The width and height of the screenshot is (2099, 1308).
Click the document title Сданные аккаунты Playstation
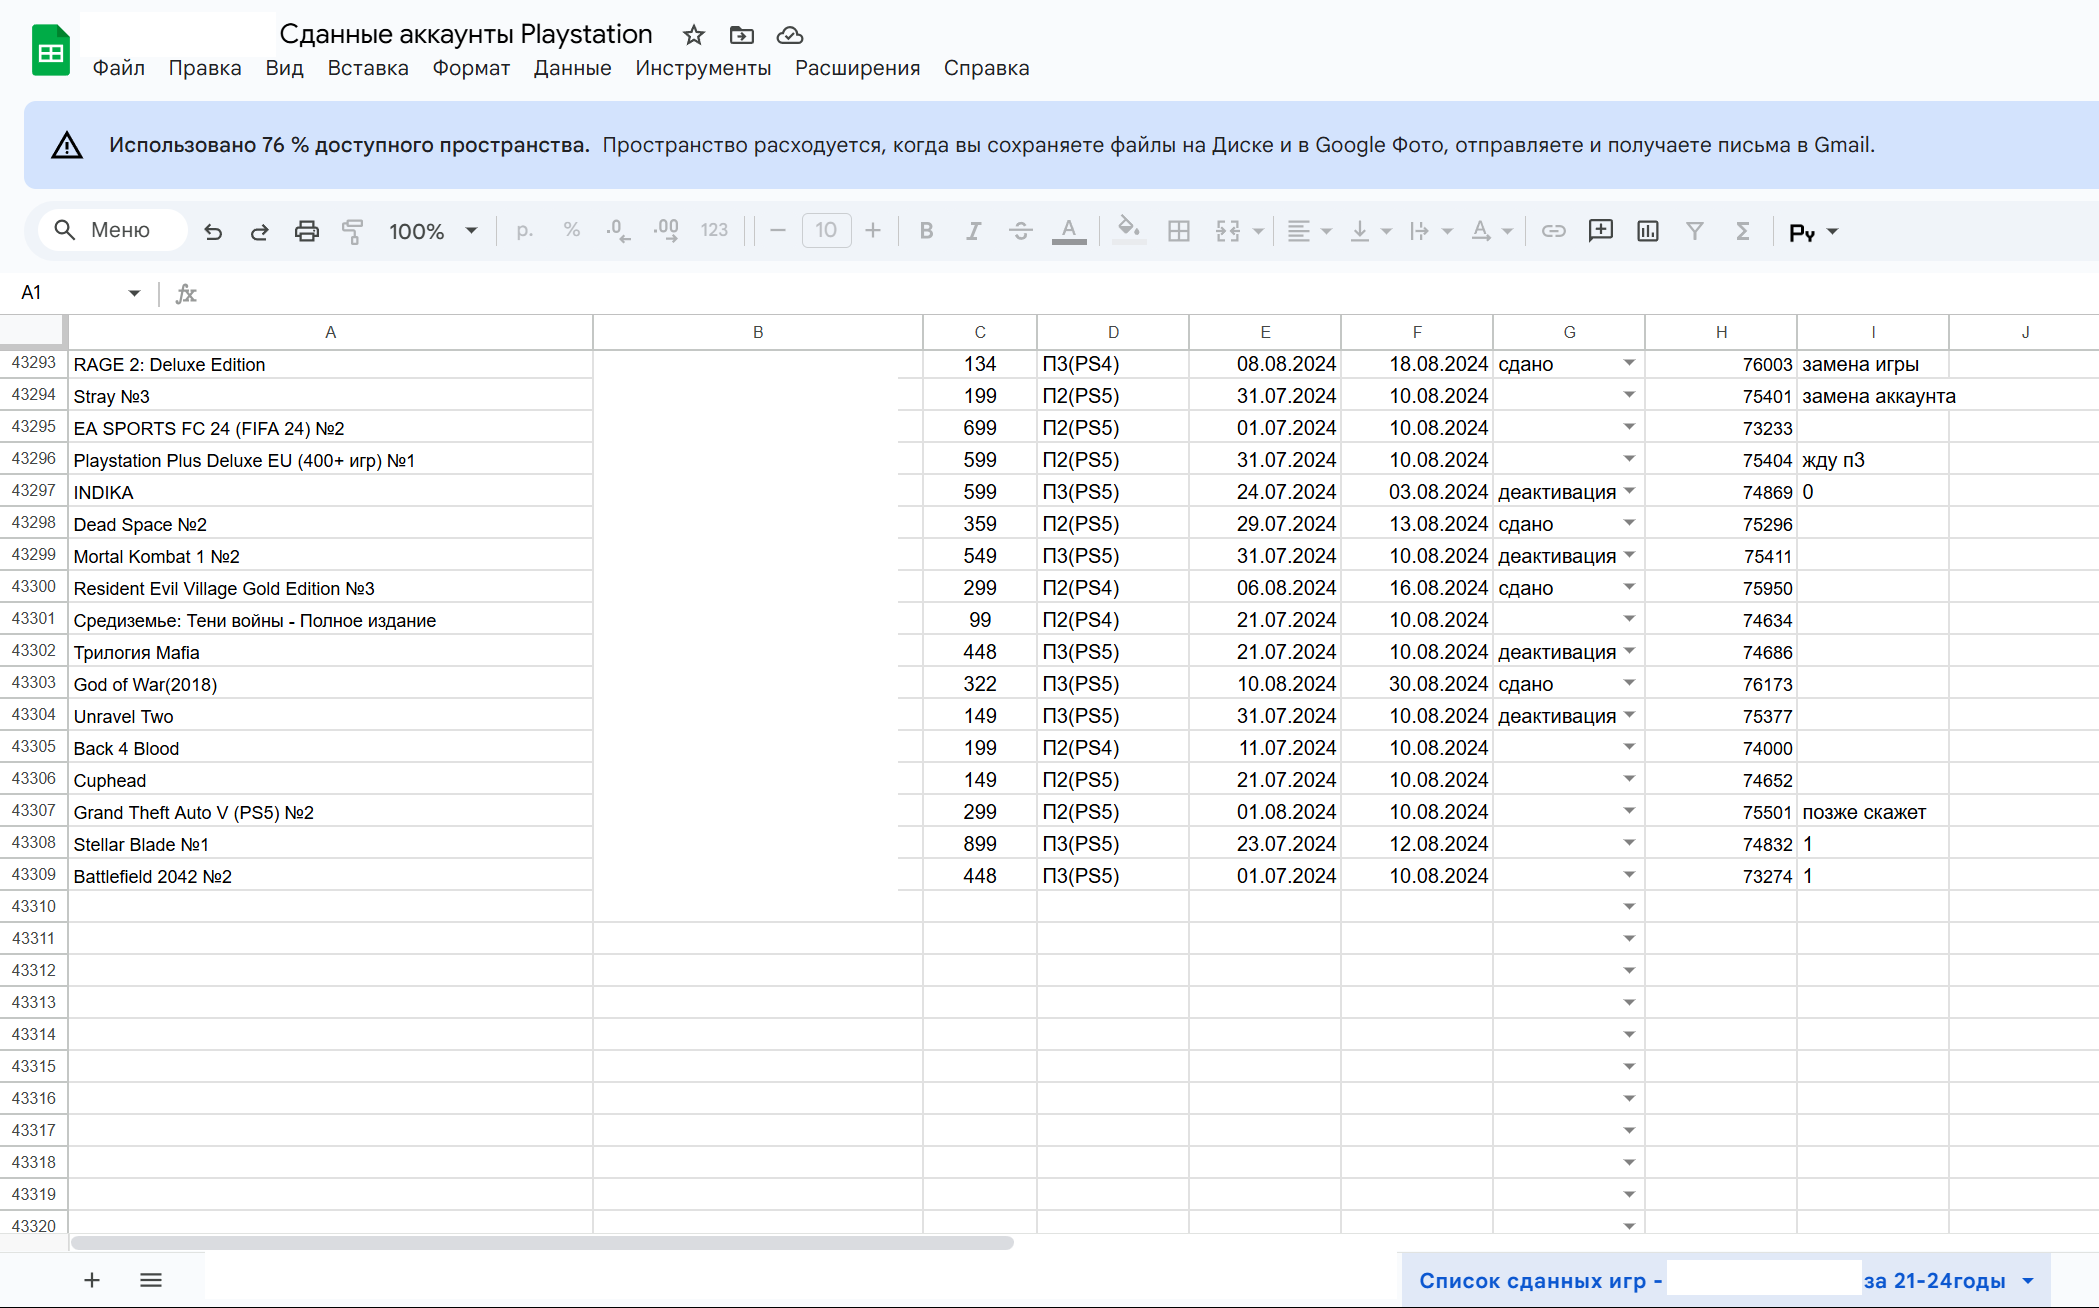tap(466, 34)
